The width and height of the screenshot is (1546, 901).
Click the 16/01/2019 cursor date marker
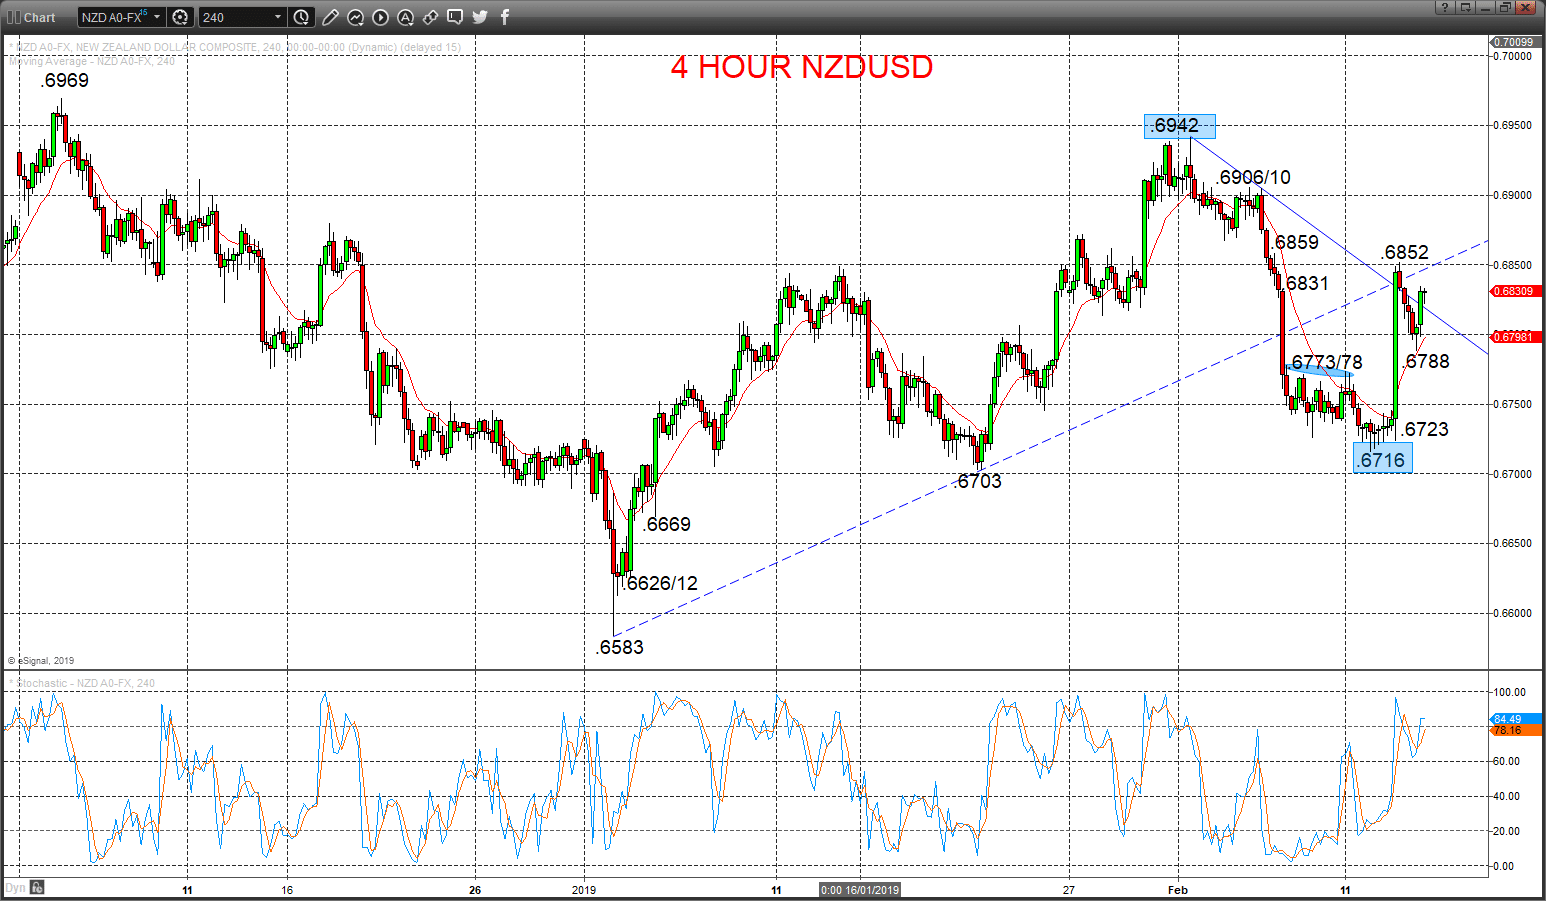point(860,889)
